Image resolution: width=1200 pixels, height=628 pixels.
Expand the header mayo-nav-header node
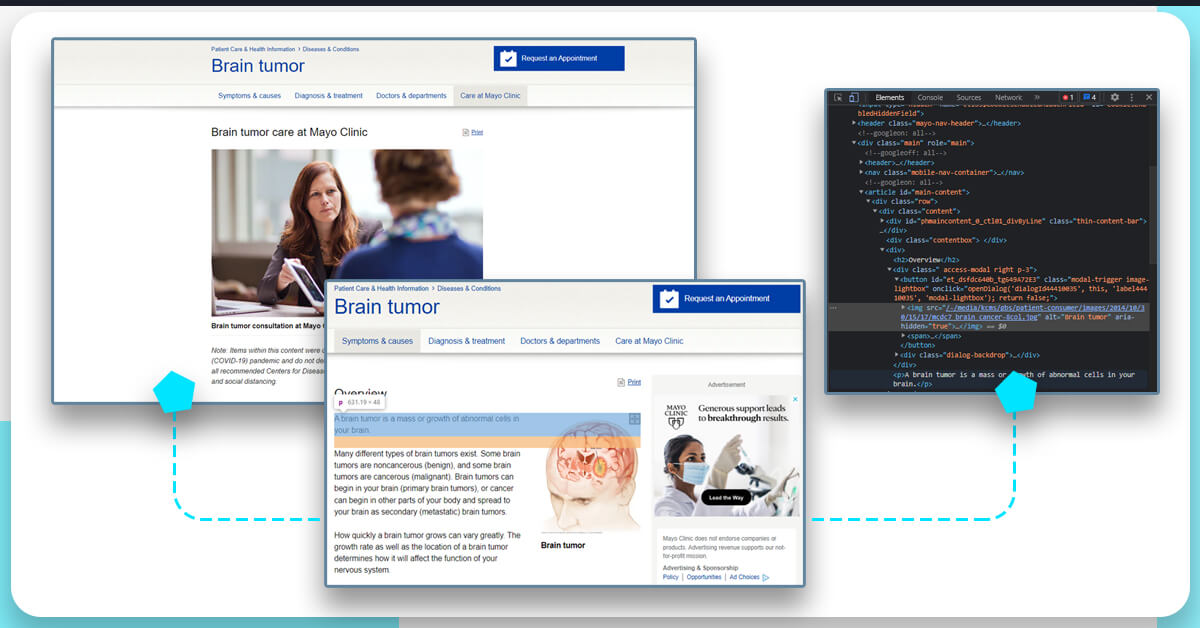coord(854,123)
